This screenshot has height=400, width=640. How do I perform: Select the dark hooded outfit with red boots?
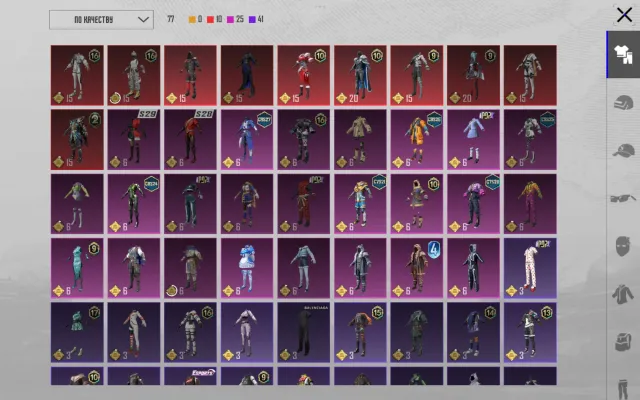point(190,75)
